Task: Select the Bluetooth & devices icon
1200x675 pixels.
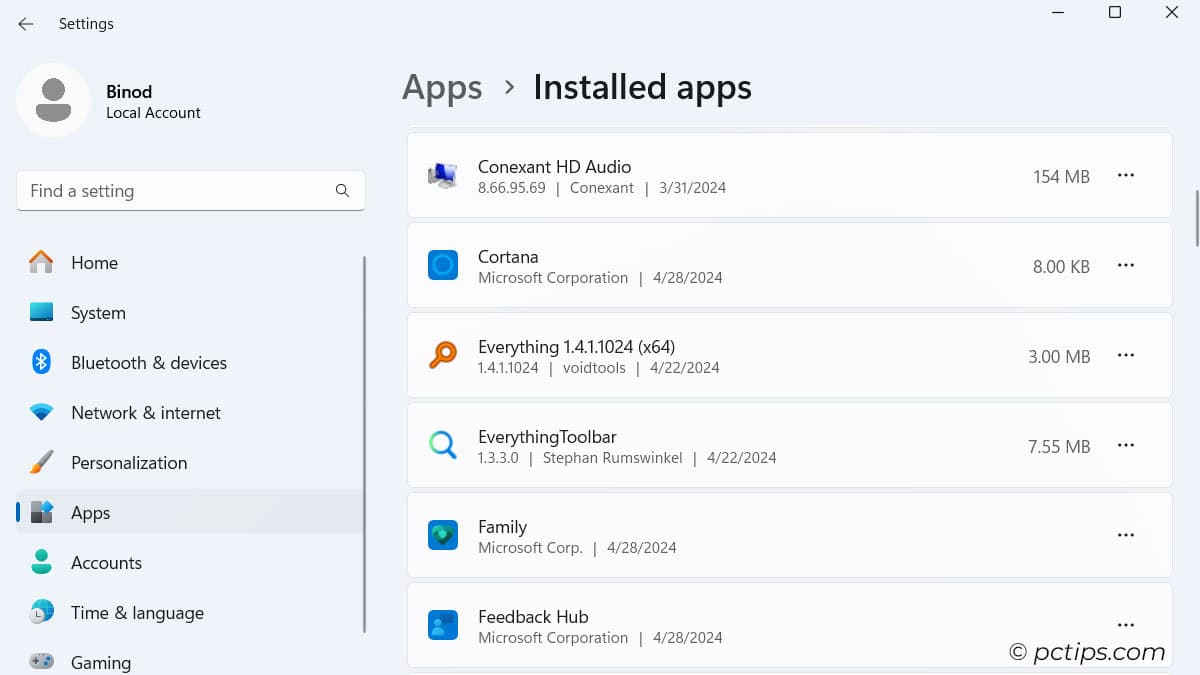Action: [41, 362]
